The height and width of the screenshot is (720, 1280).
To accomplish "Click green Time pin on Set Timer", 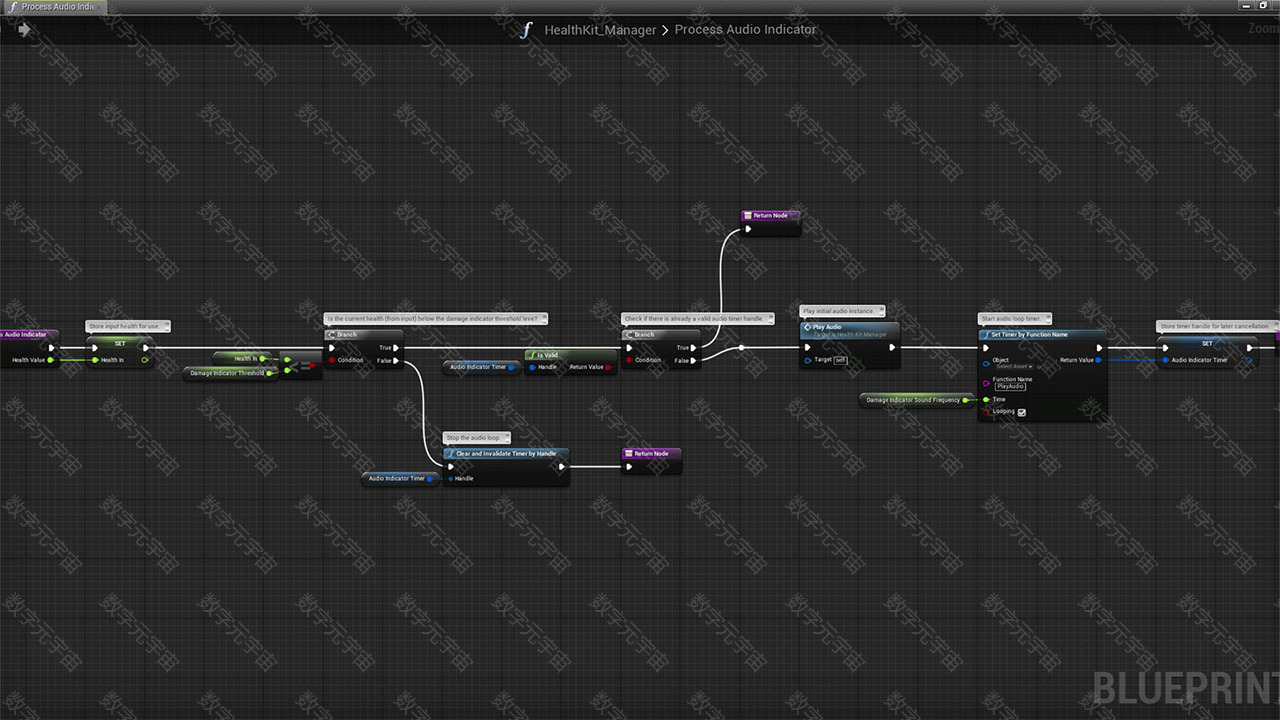I will tap(986, 400).
